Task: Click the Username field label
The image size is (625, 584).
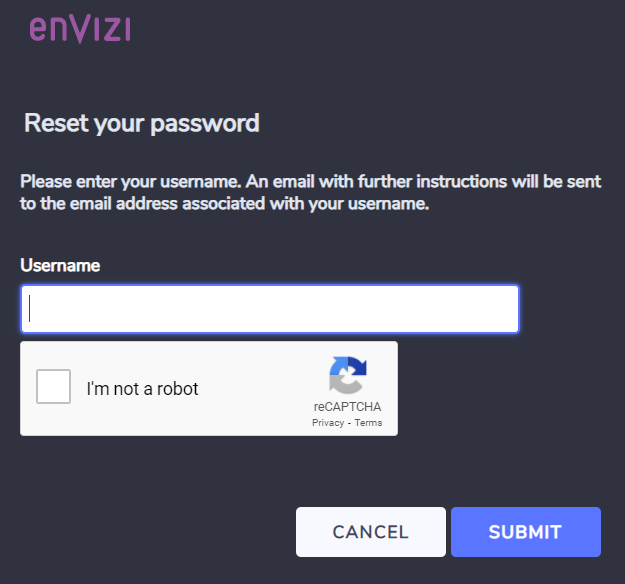Action: click(x=60, y=265)
